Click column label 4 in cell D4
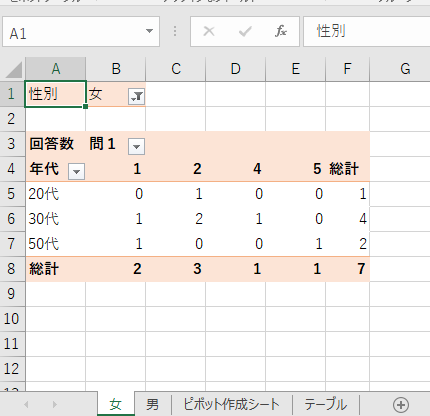430x416 pixels. [x=257, y=169]
